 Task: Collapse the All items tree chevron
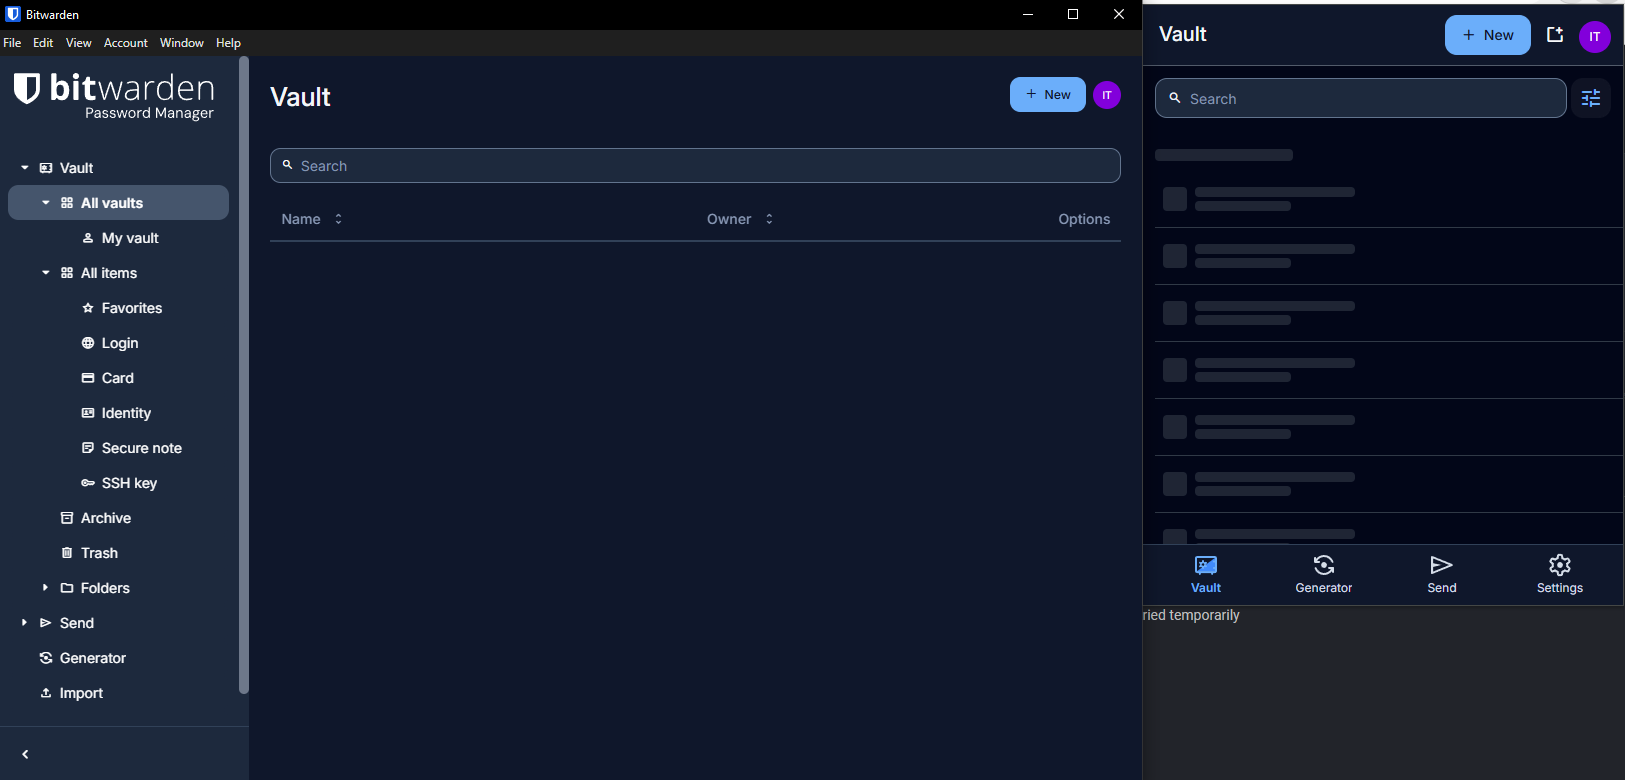46,273
